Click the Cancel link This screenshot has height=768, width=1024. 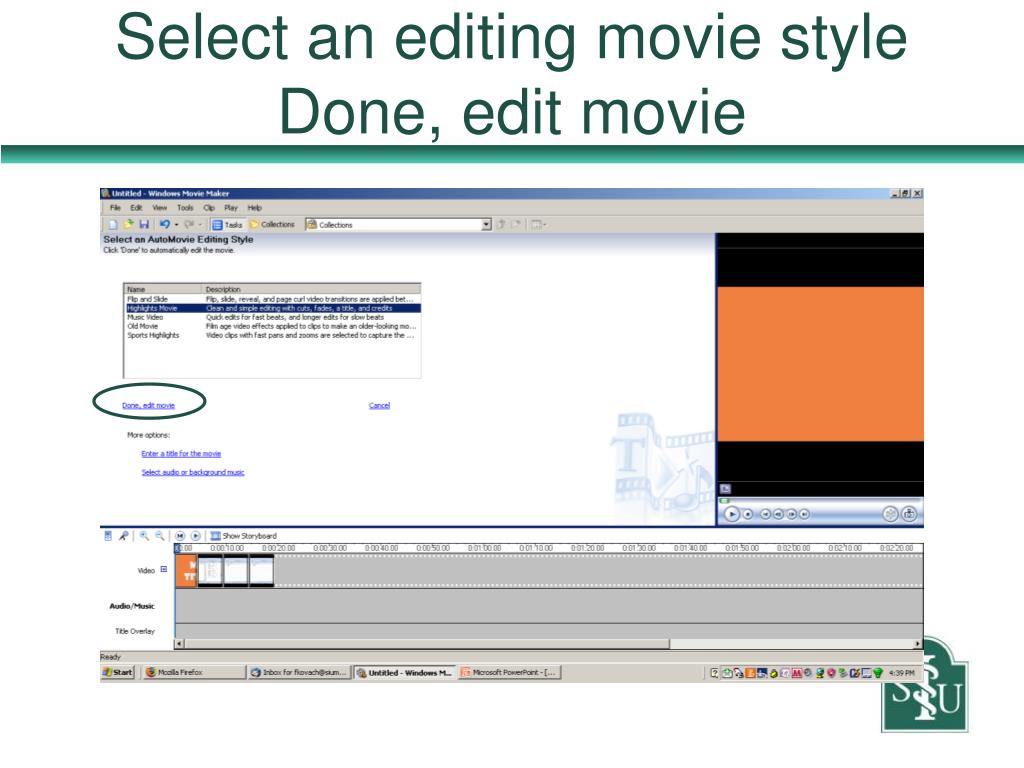[379, 406]
